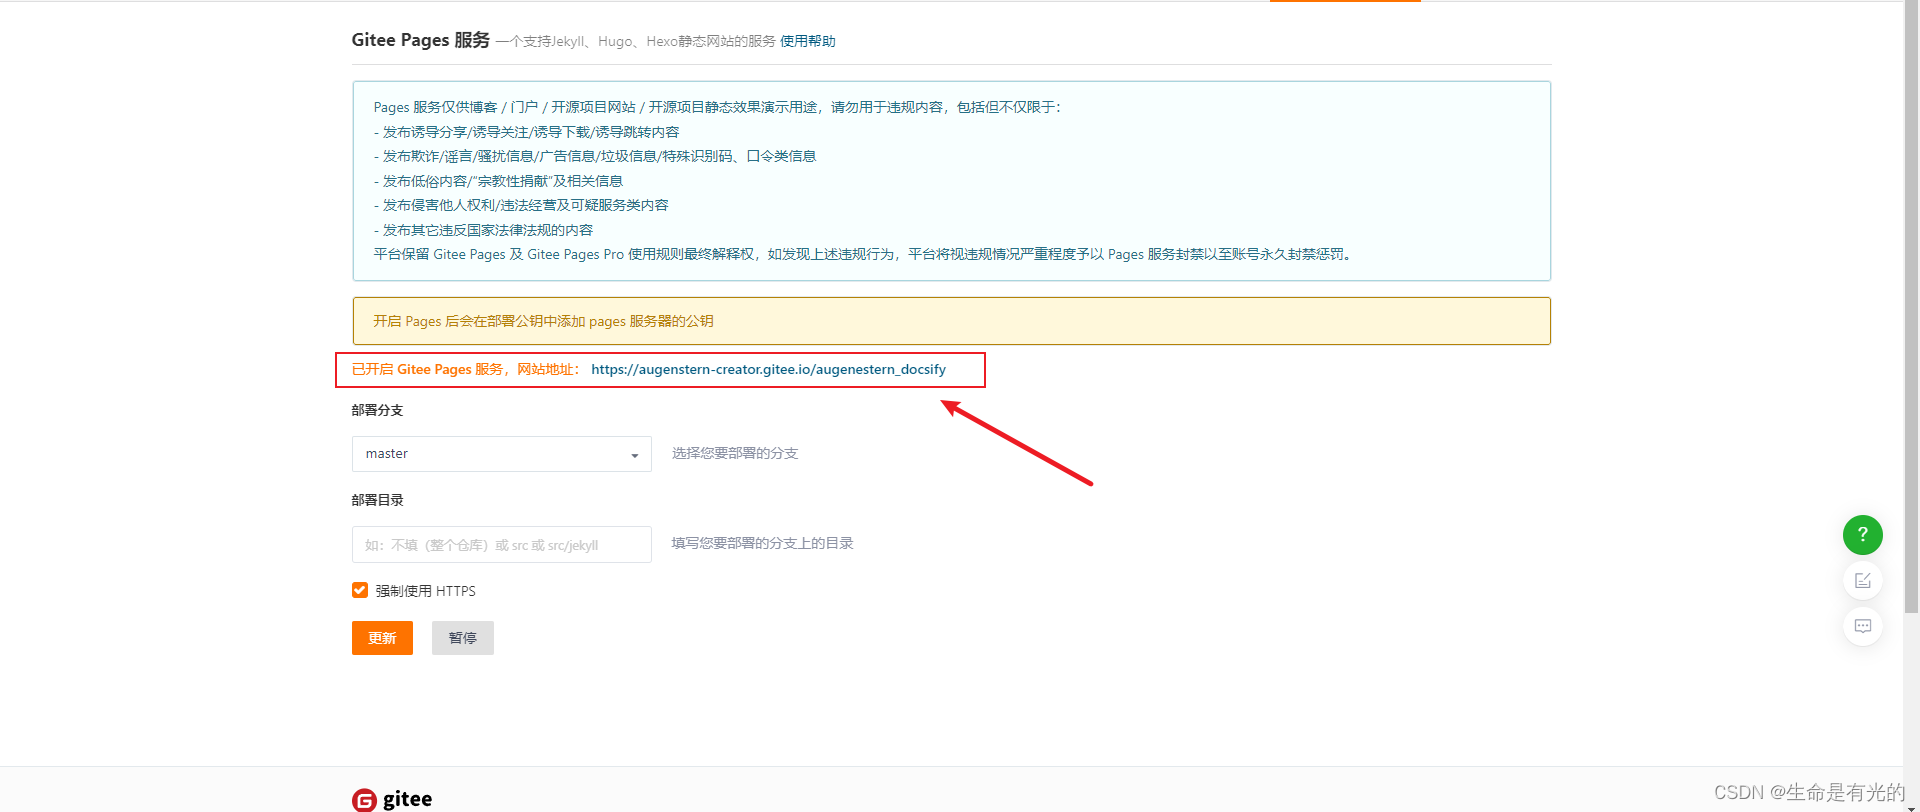1920x812 pixels.
Task: Click the Pages 服务仅供博客 intro line
Action: point(717,107)
